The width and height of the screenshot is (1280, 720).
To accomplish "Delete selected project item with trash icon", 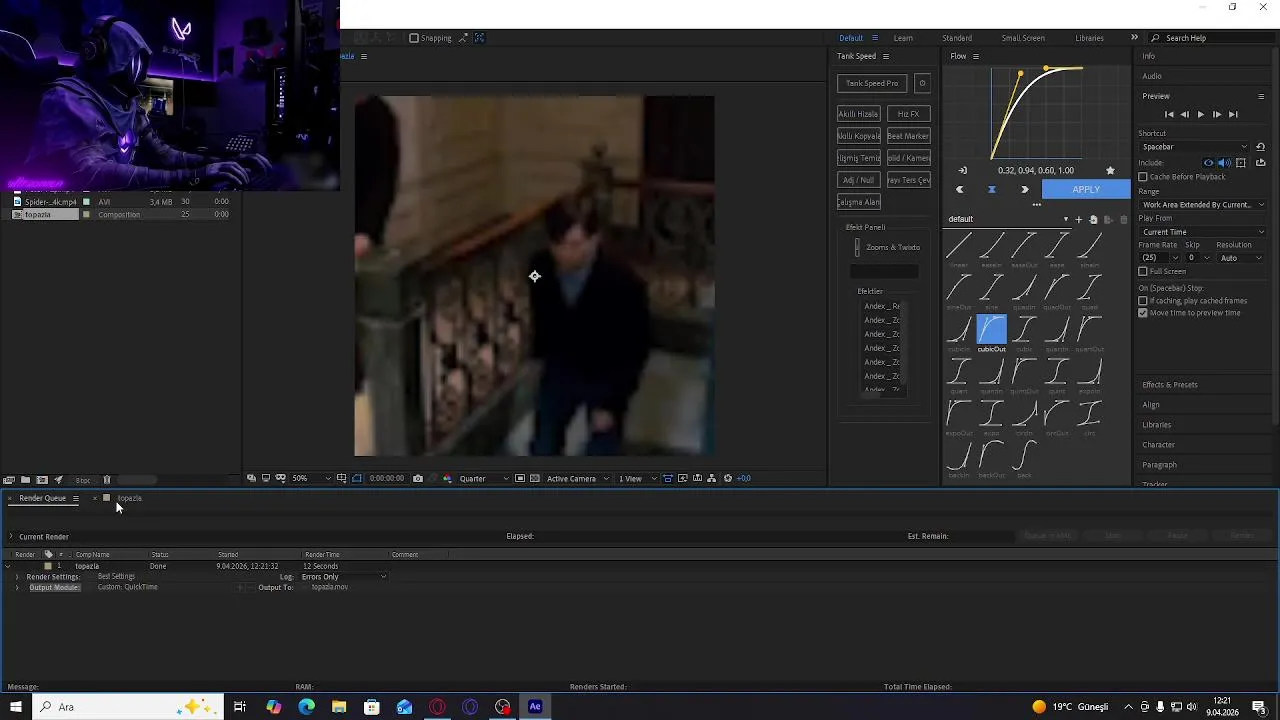I will (x=107, y=480).
